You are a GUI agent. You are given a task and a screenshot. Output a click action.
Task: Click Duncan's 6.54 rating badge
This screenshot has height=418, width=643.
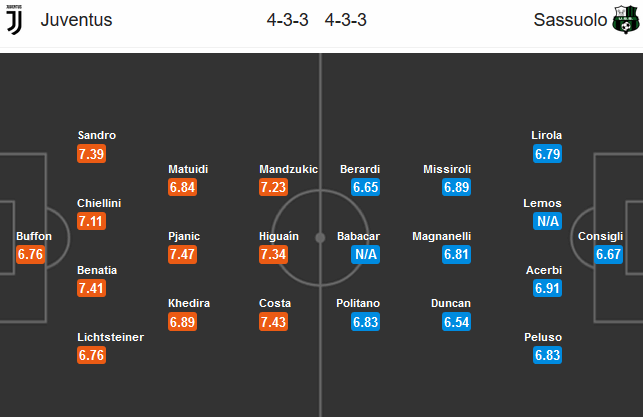pyautogui.click(x=456, y=322)
